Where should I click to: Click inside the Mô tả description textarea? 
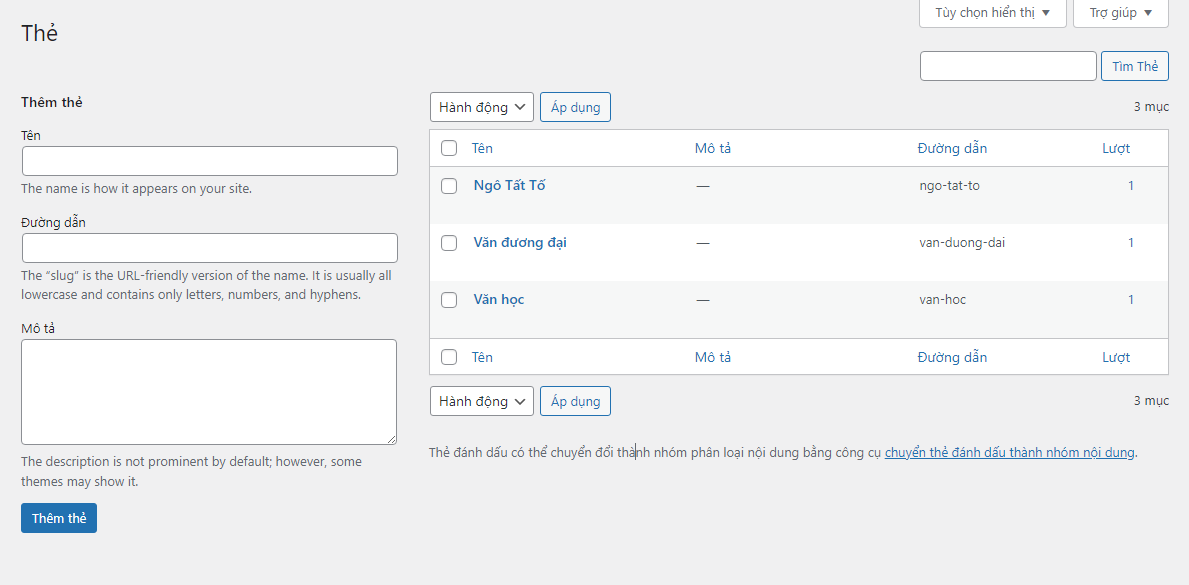click(209, 391)
